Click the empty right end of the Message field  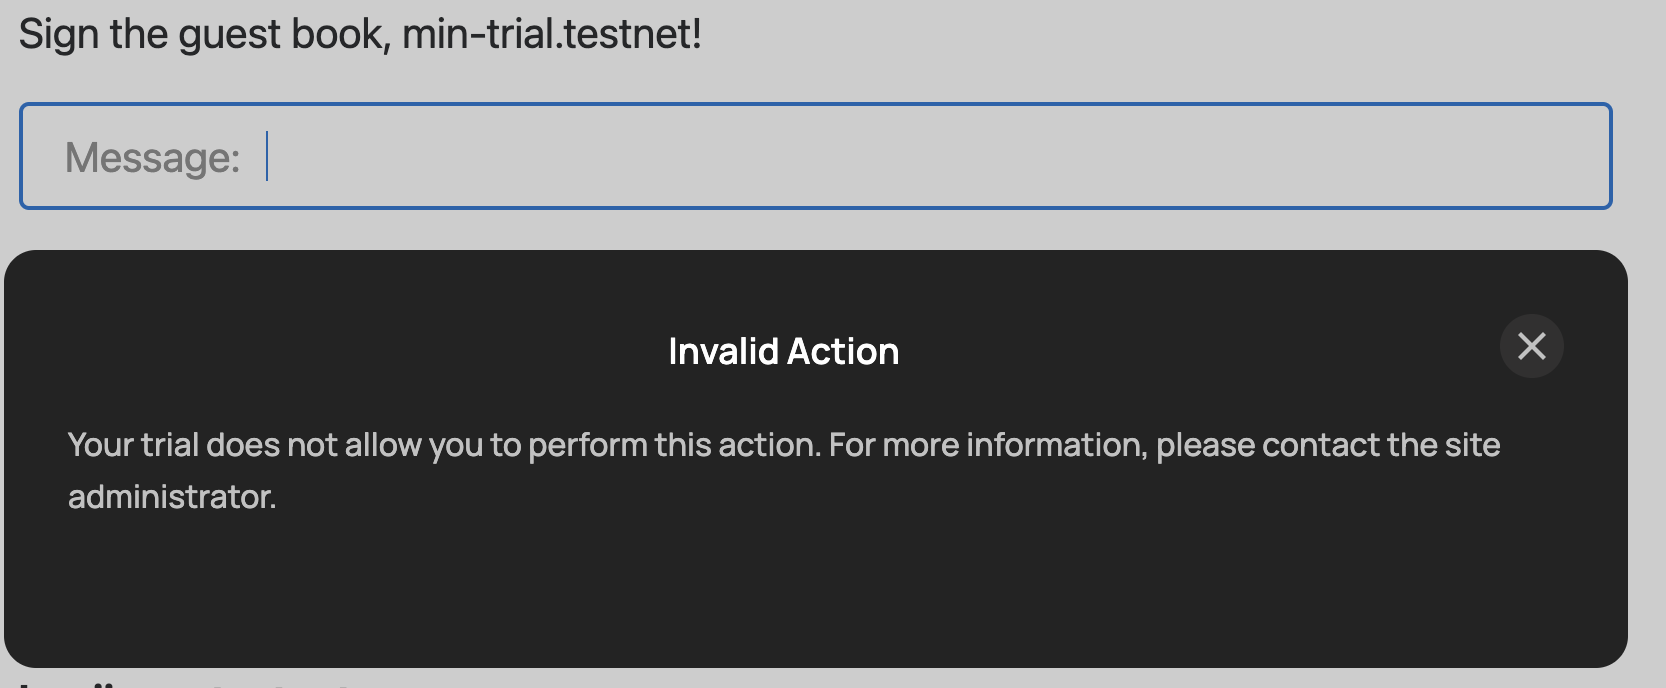(x=1500, y=157)
